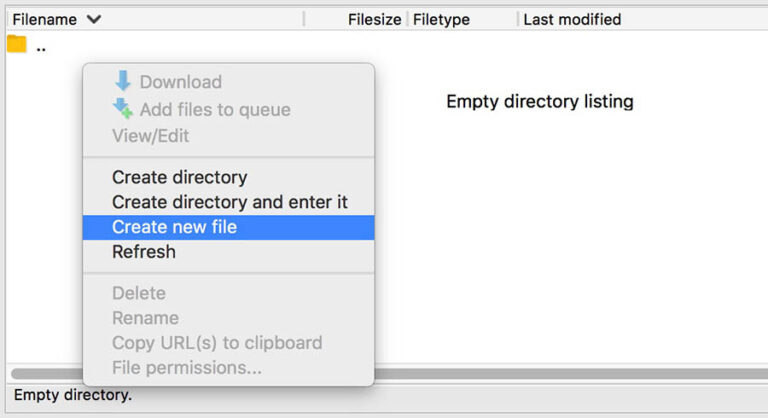Screen dimensions: 768x418
Task: Click the Rename menu entry
Action: (145, 318)
